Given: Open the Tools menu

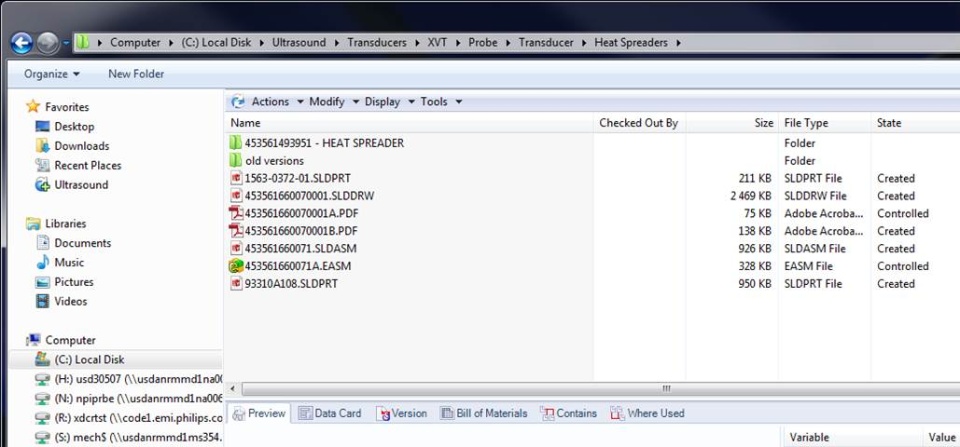Looking at the screenshot, I should point(441,102).
